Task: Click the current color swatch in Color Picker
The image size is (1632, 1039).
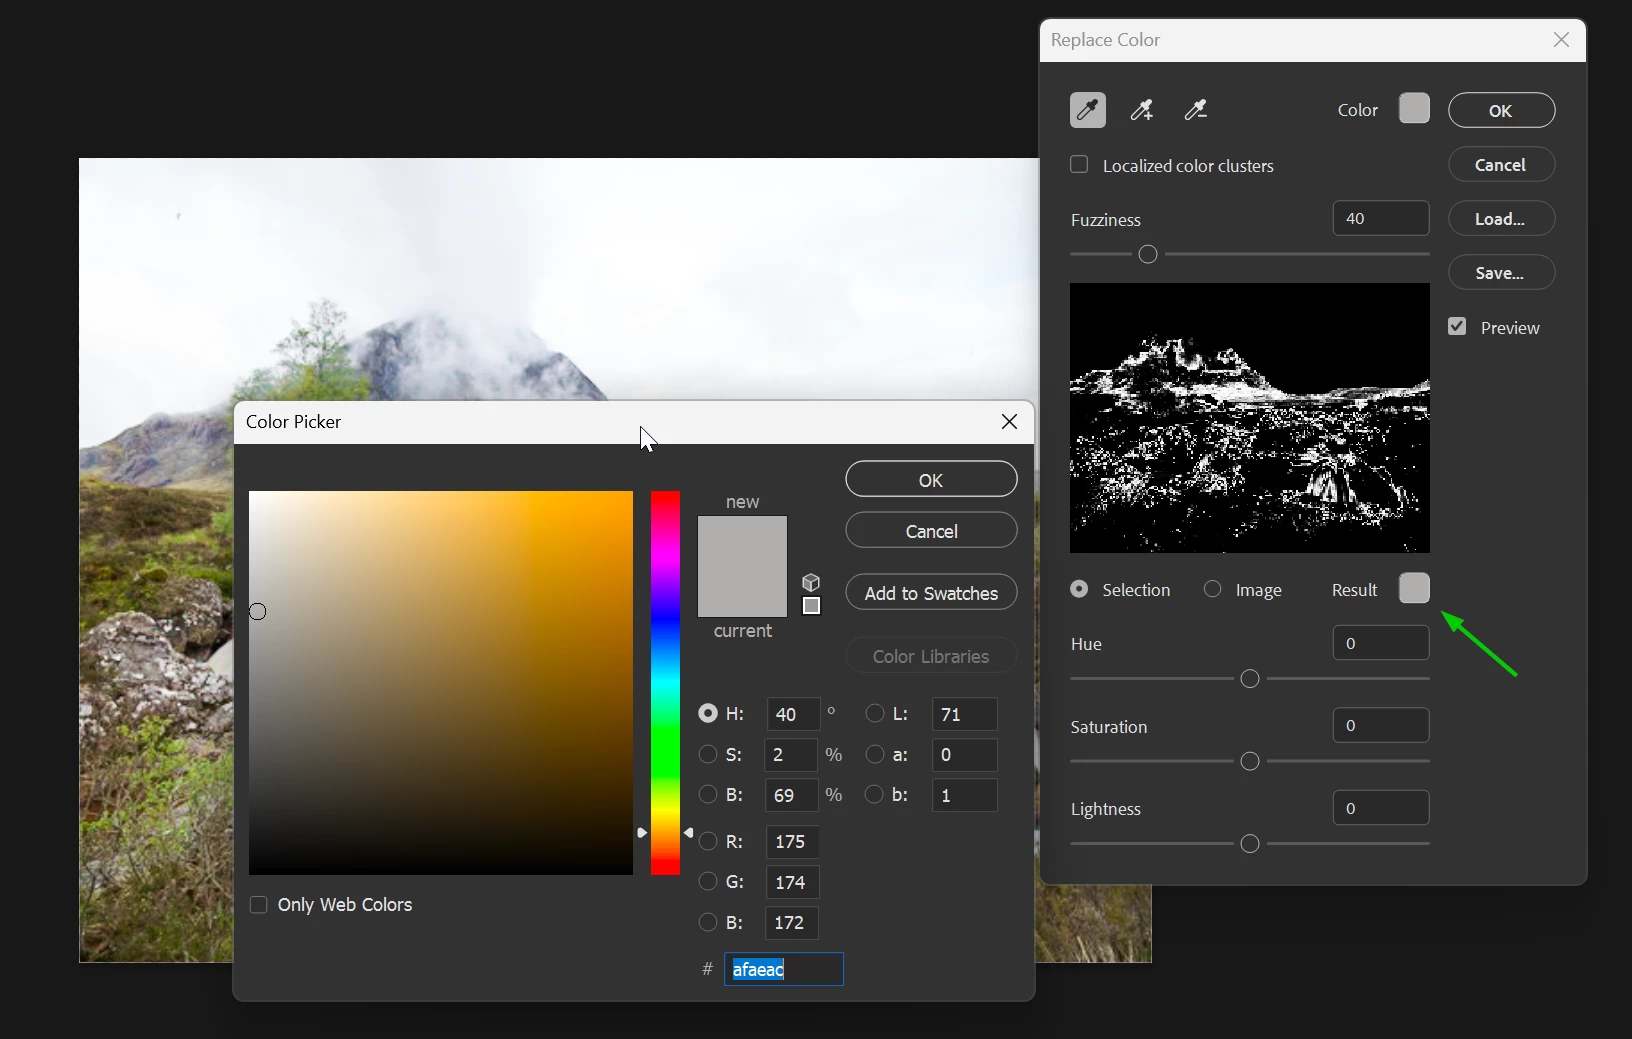Action: [742, 592]
